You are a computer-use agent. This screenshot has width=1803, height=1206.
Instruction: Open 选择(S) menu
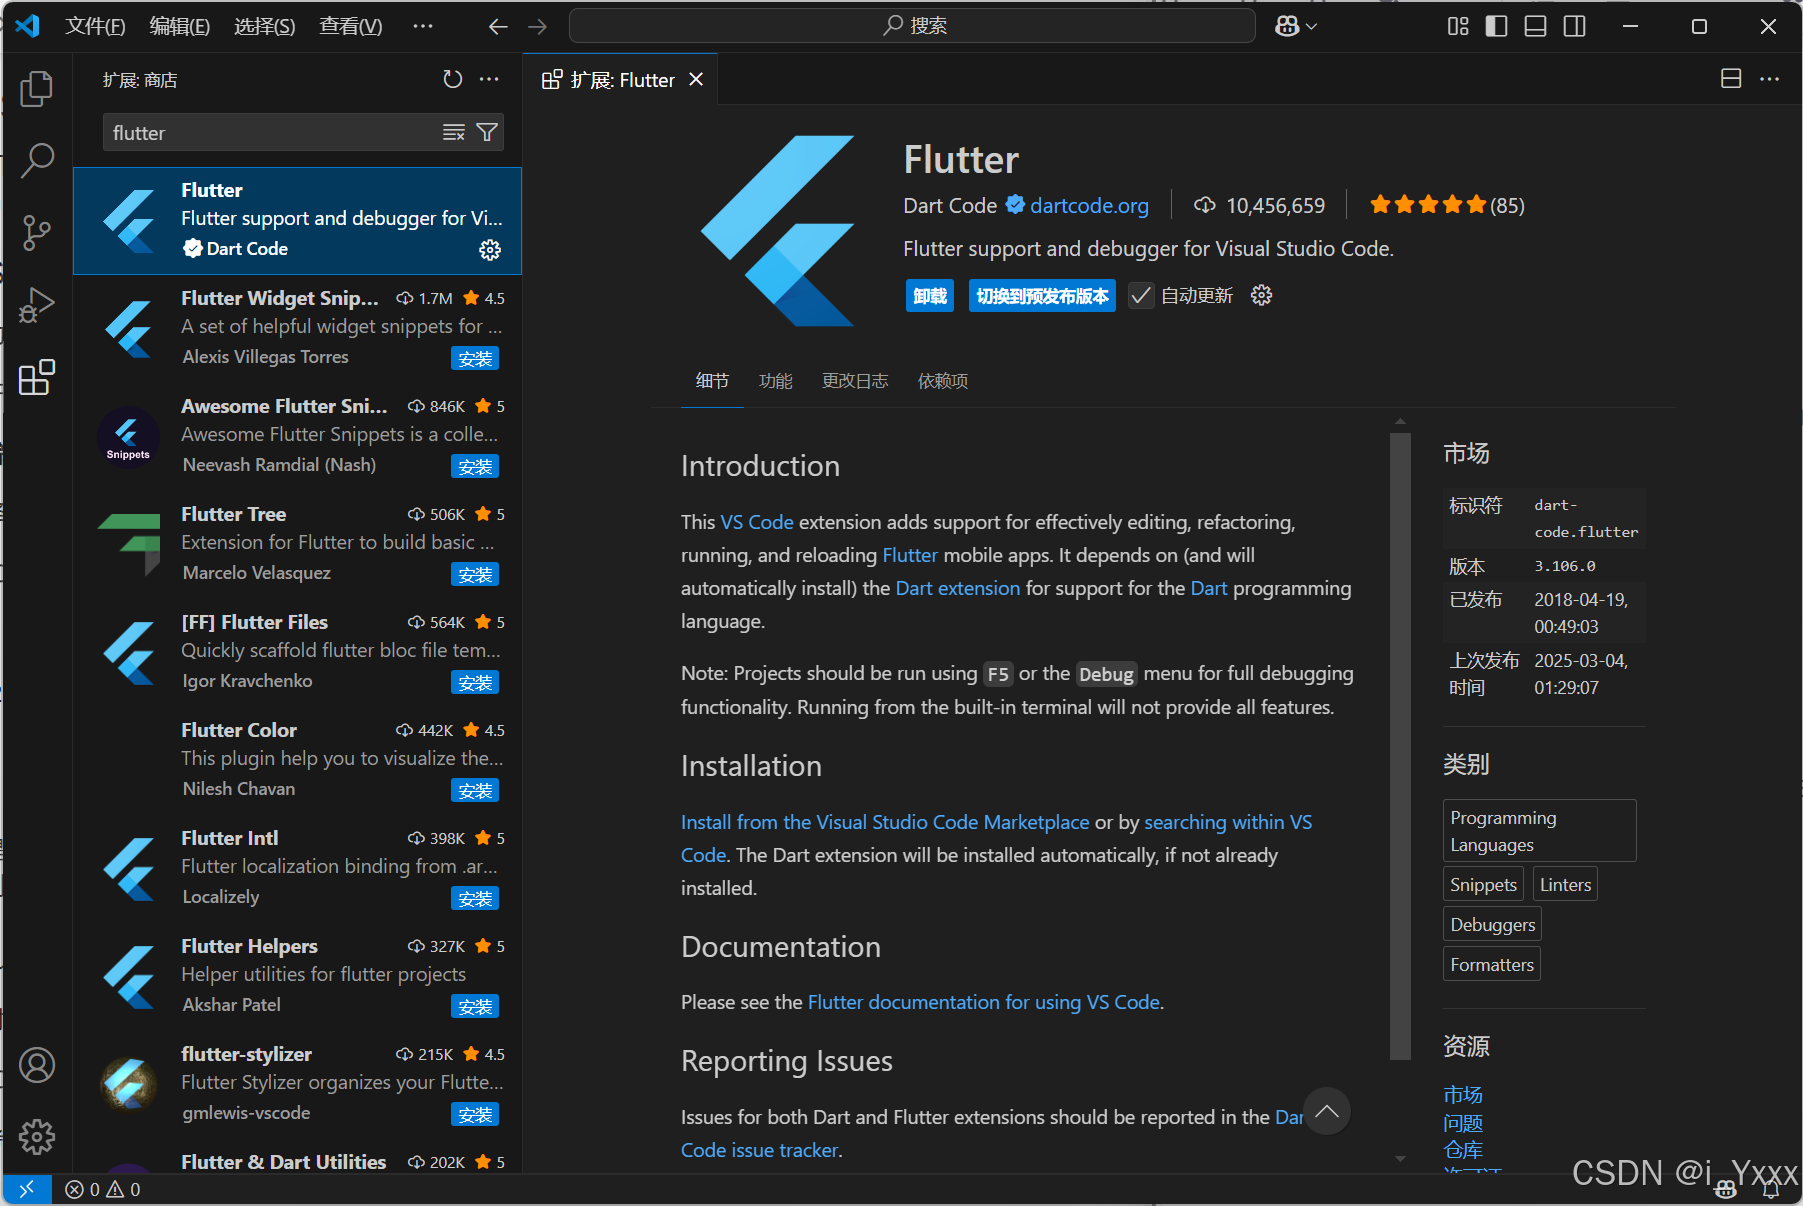(265, 26)
